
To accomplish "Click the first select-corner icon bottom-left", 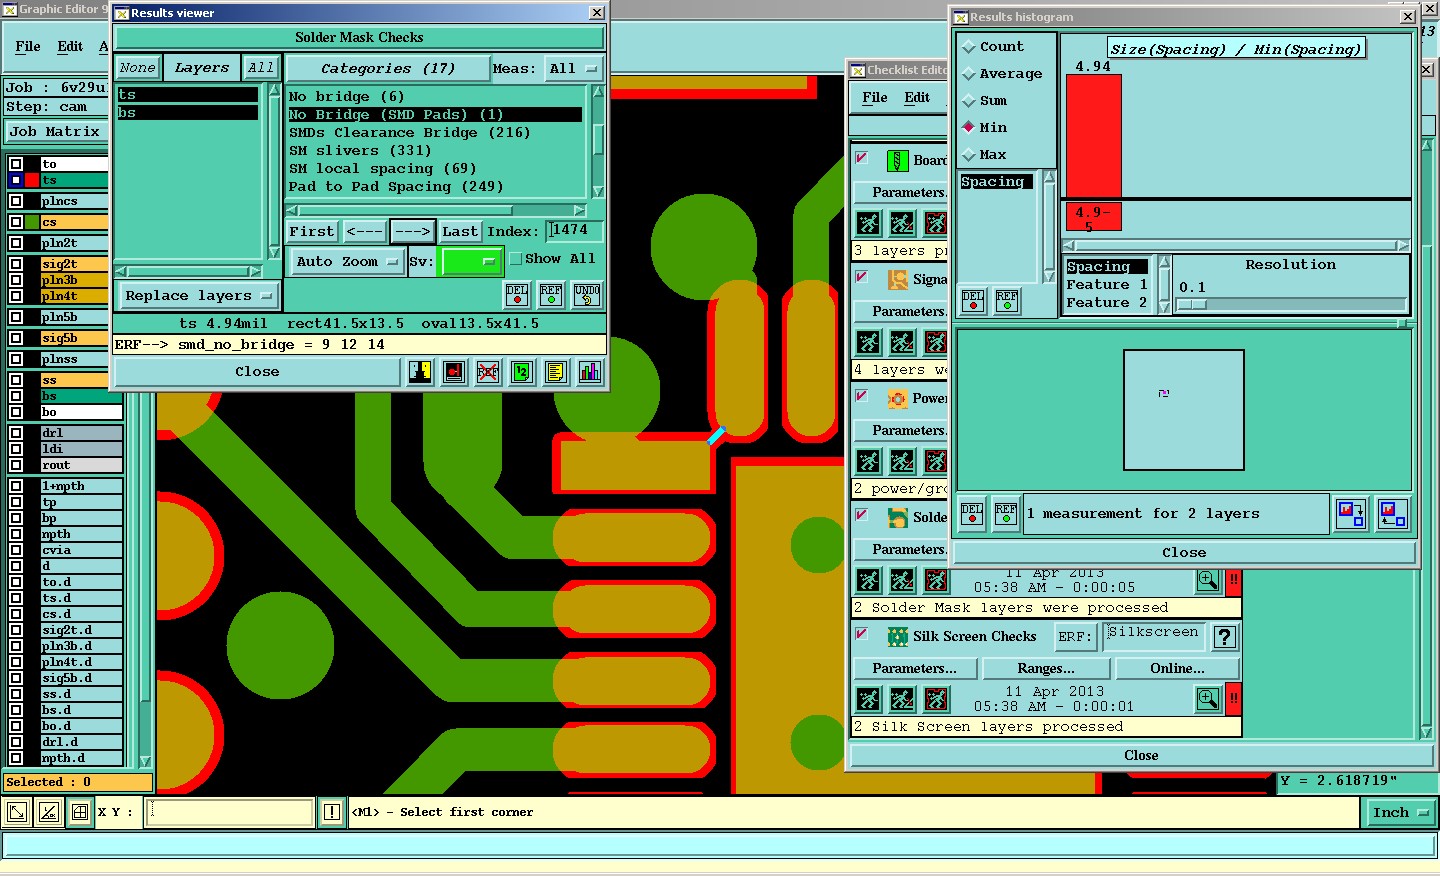I will click(x=17, y=812).
